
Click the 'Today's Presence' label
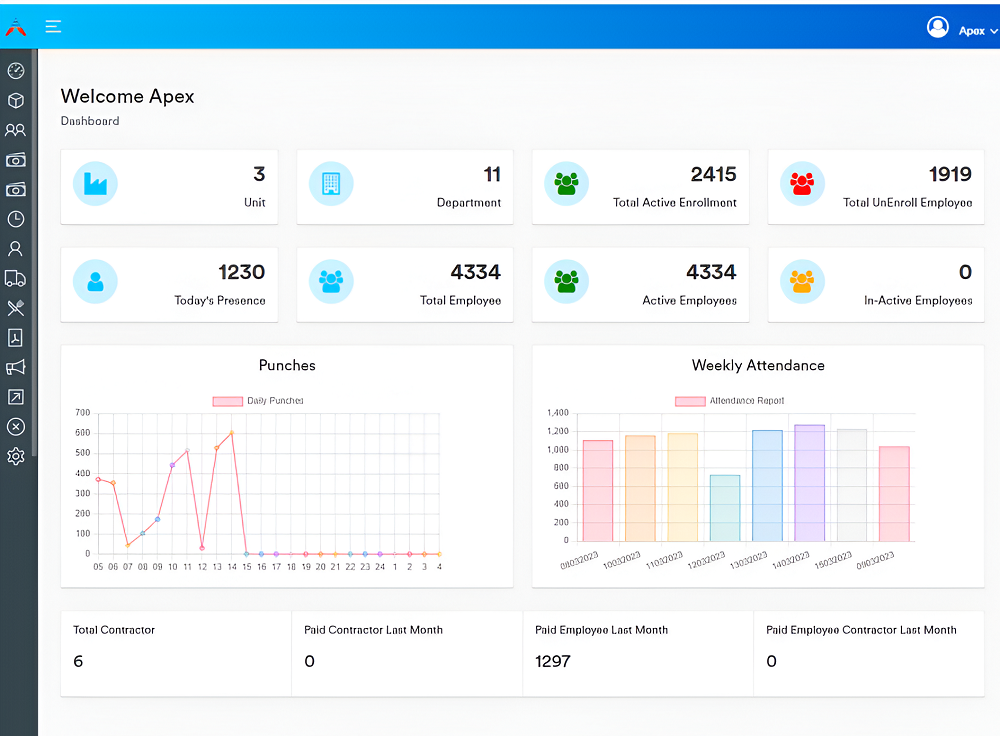tap(220, 300)
